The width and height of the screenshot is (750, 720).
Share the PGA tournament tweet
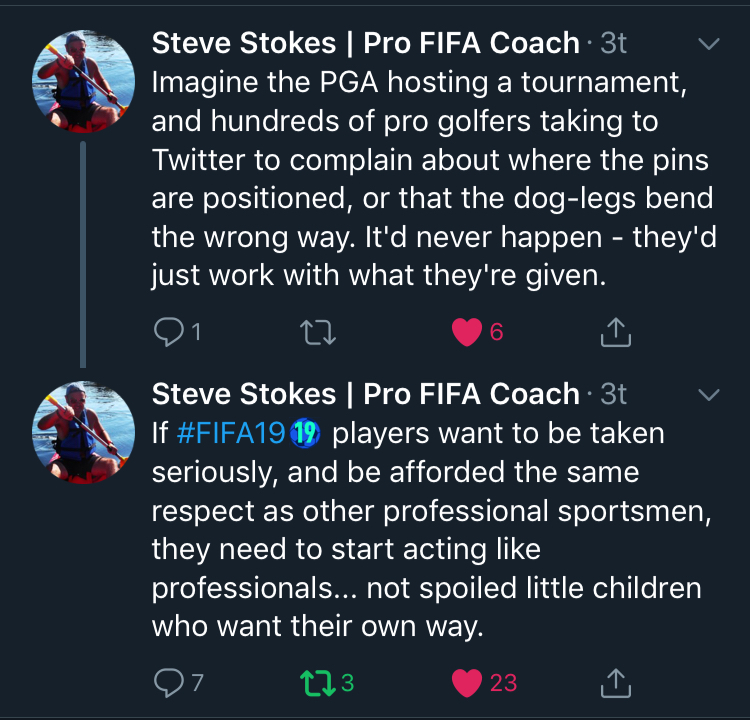(616, 331)
